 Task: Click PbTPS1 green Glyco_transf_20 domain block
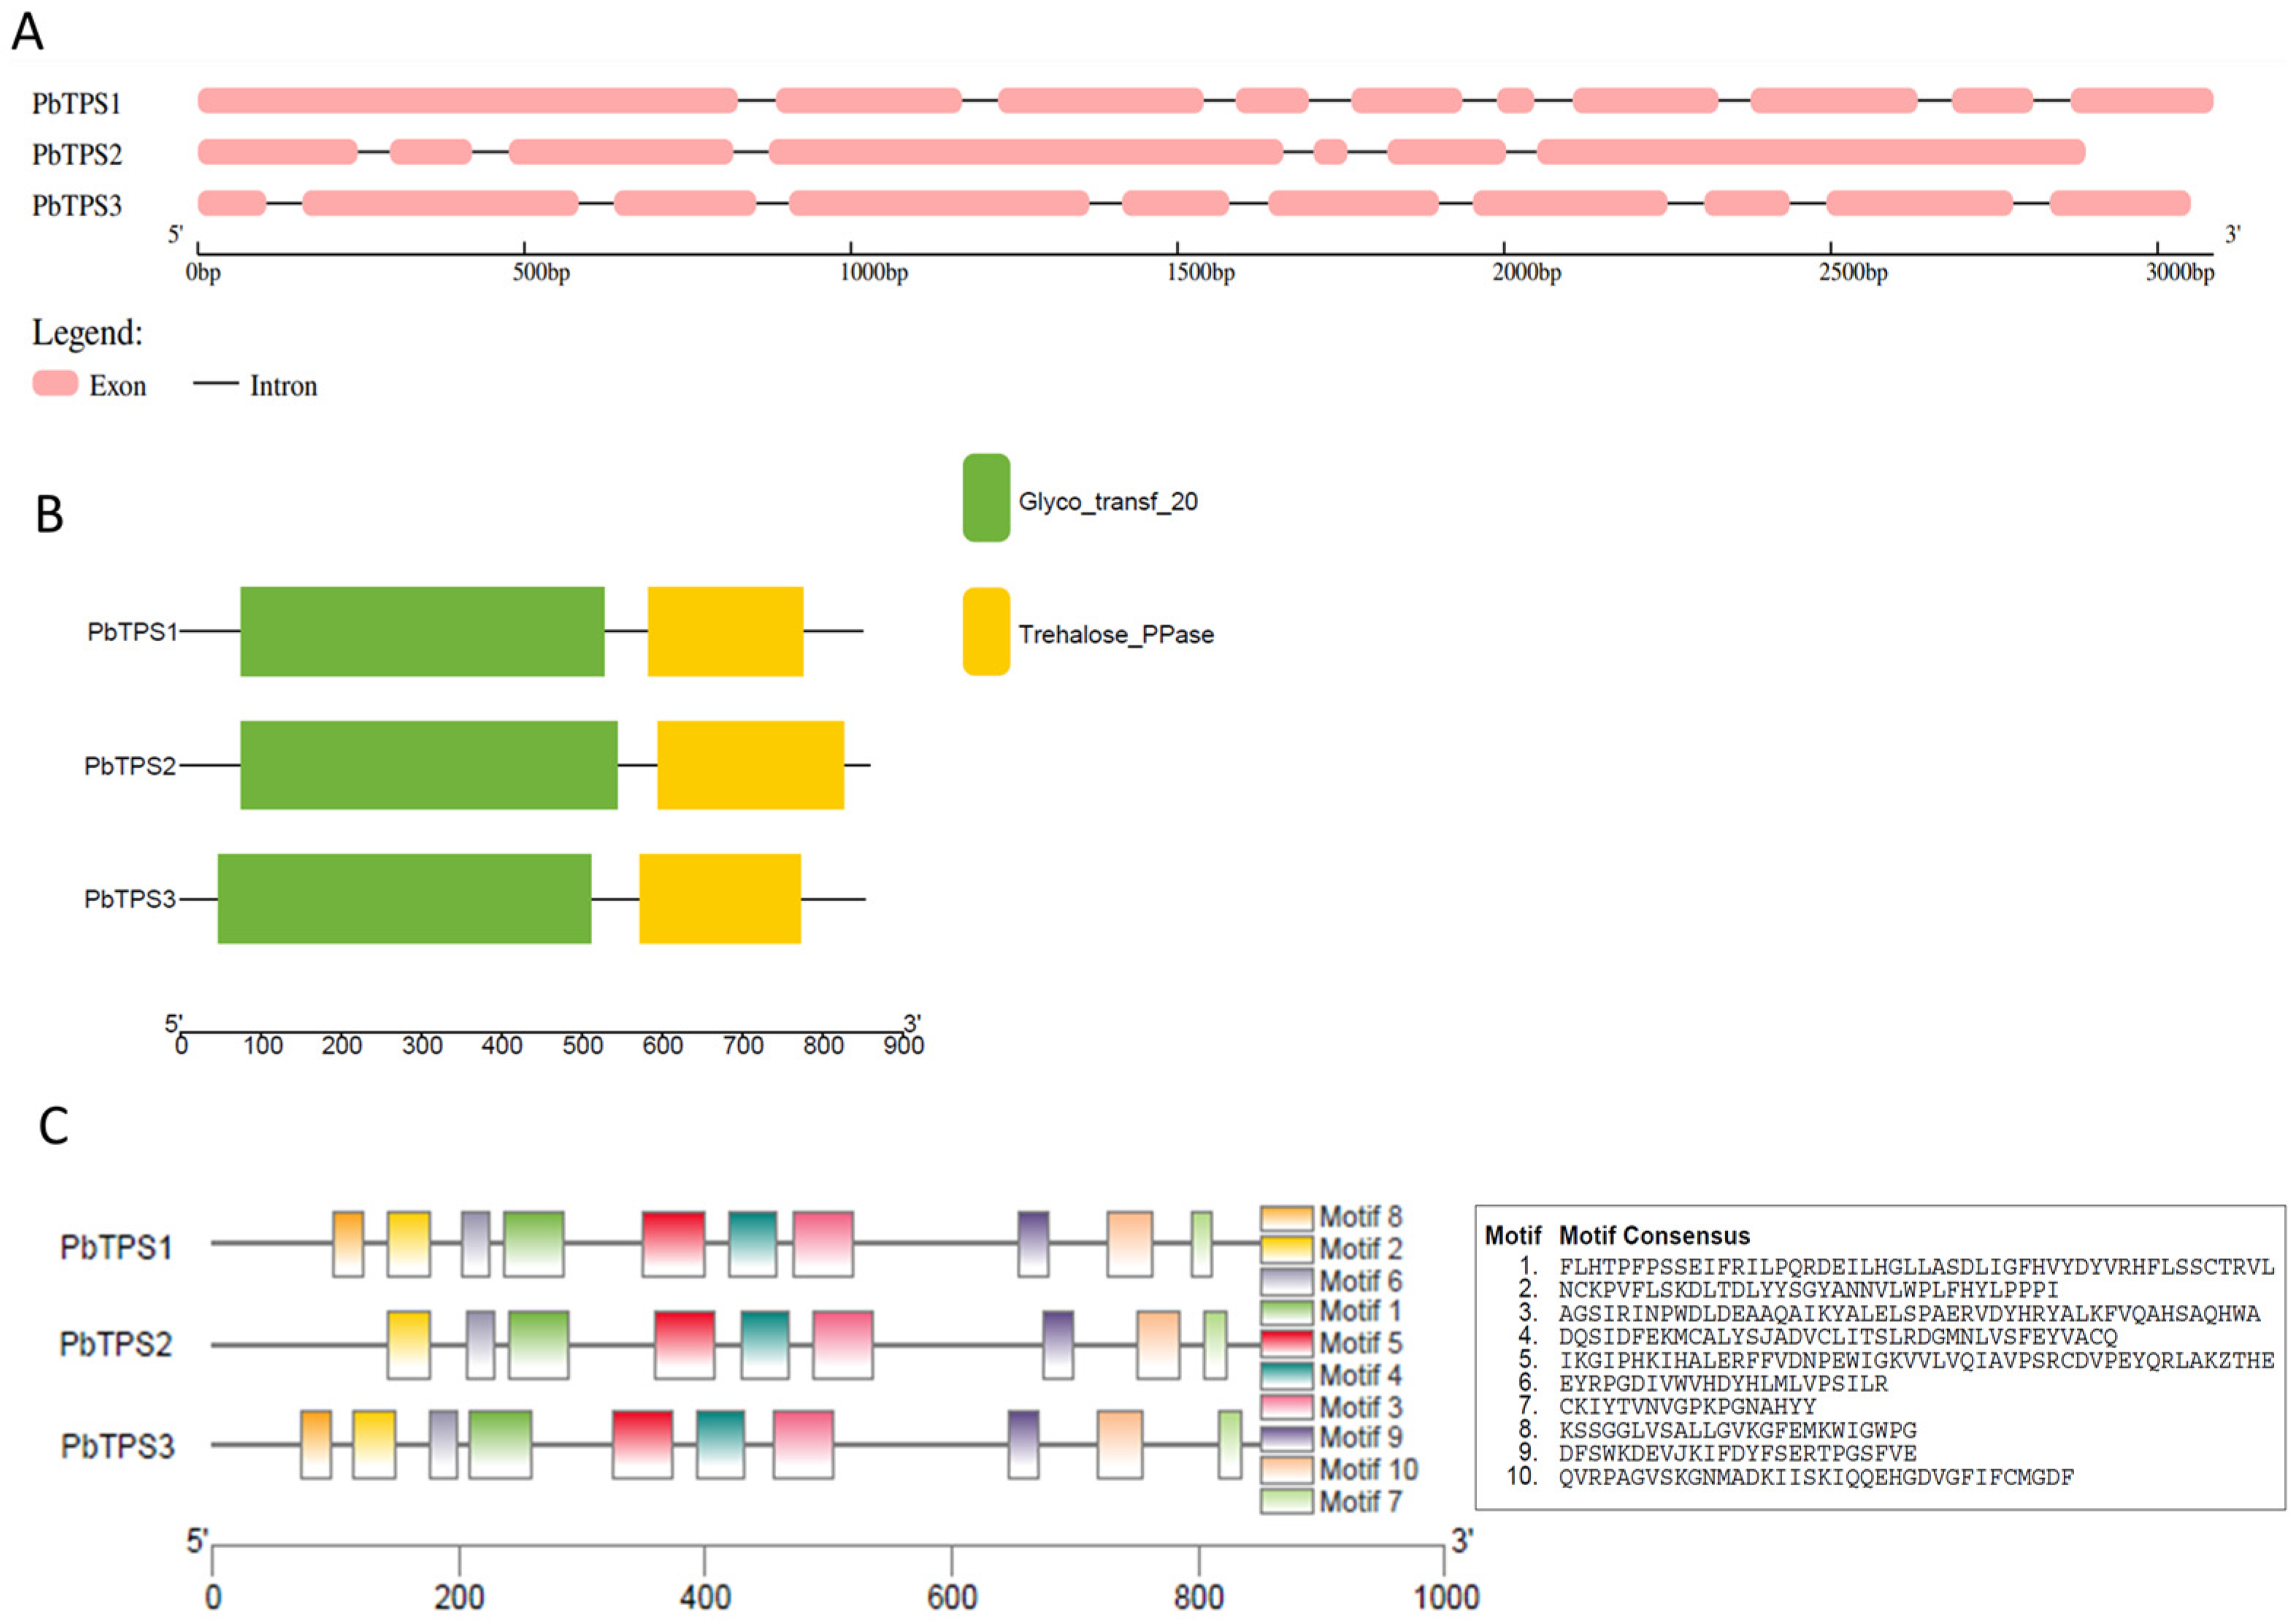point(422,631)
